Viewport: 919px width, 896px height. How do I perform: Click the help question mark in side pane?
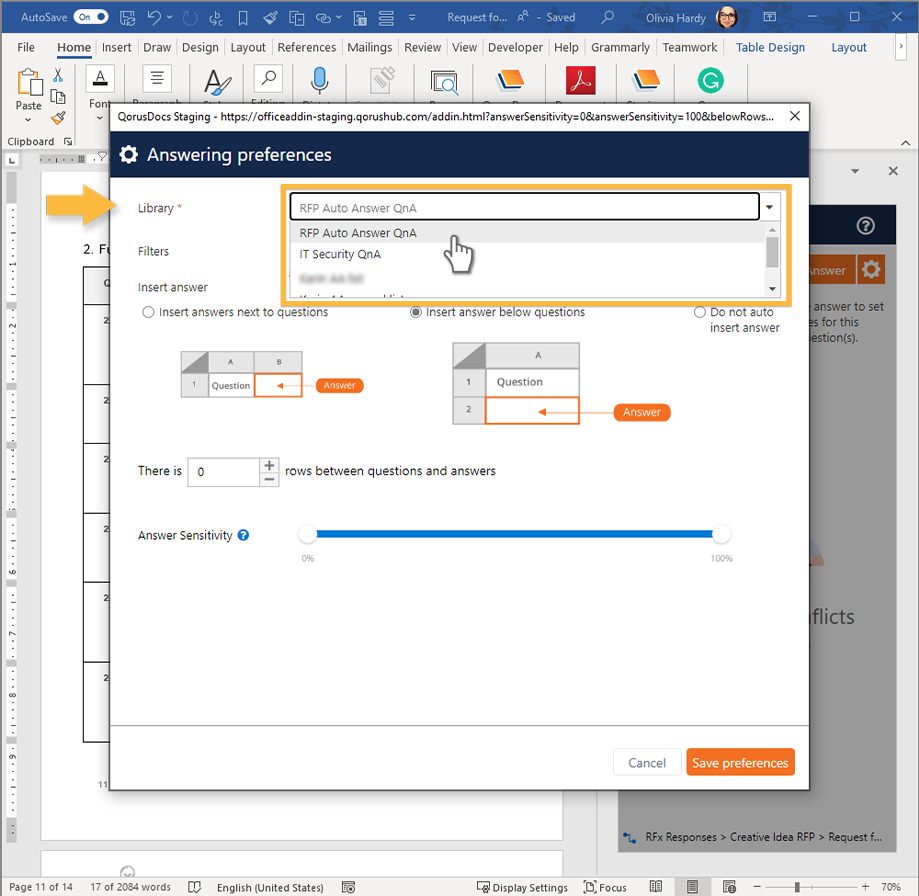pyautogui.click(x=865, y=226)
